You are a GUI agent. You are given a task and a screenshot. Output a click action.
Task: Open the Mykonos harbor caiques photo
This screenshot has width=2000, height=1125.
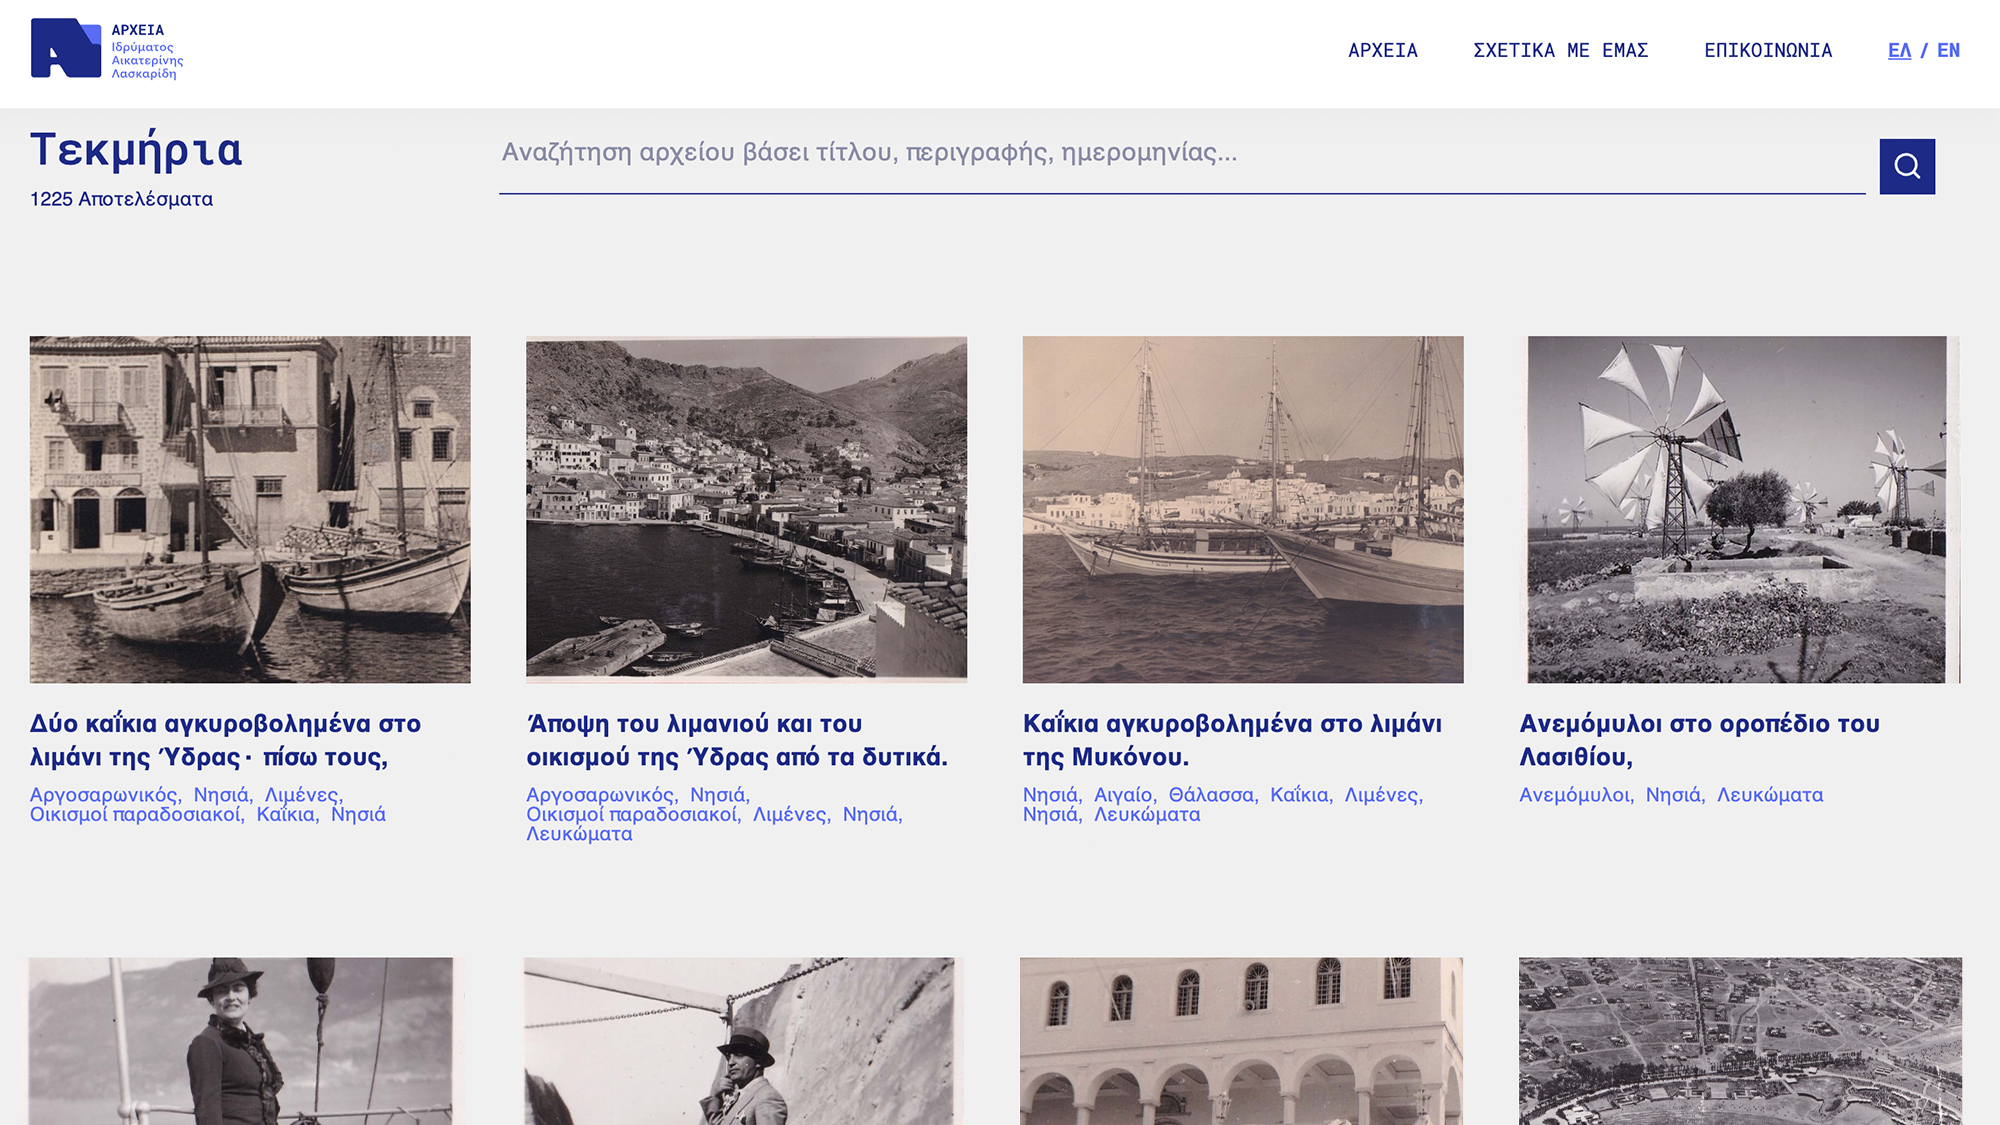1242,509
